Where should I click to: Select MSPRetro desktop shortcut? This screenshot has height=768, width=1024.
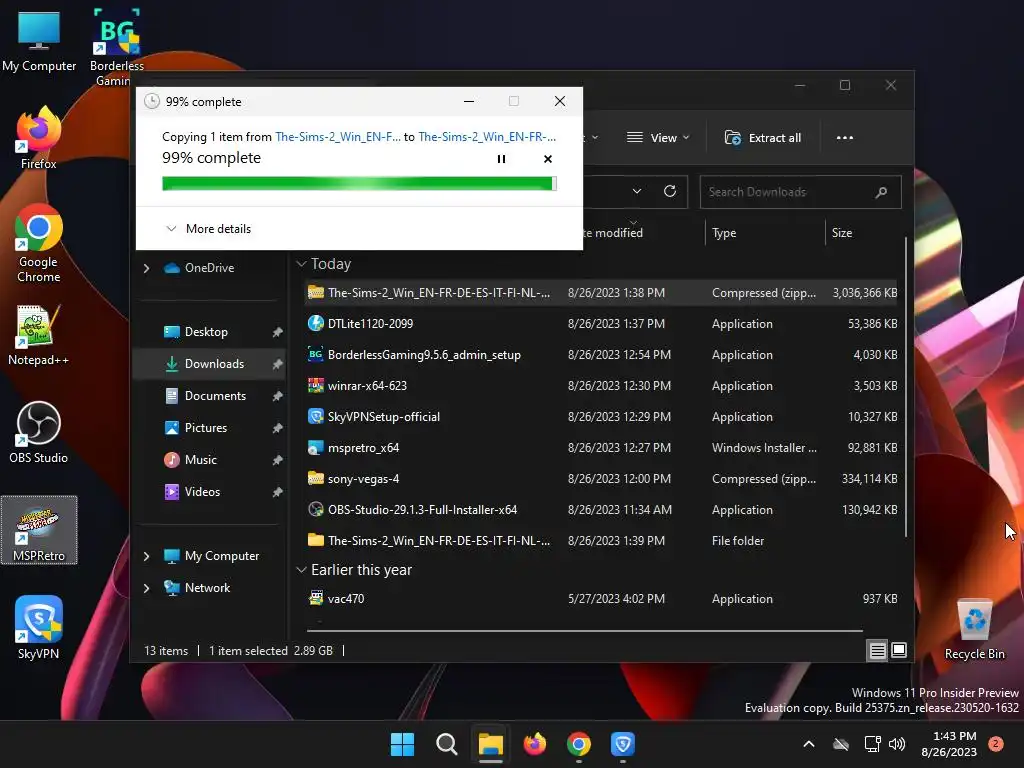[x=39, y=530]
